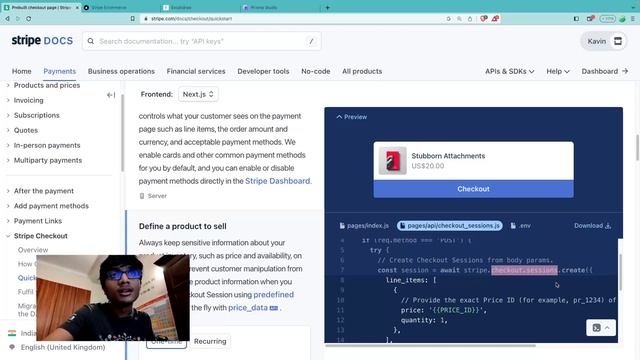The height and width of the screenshot is (360, 640).
Task: Click the Download arrow icon
Action: [x=608, y=226]
